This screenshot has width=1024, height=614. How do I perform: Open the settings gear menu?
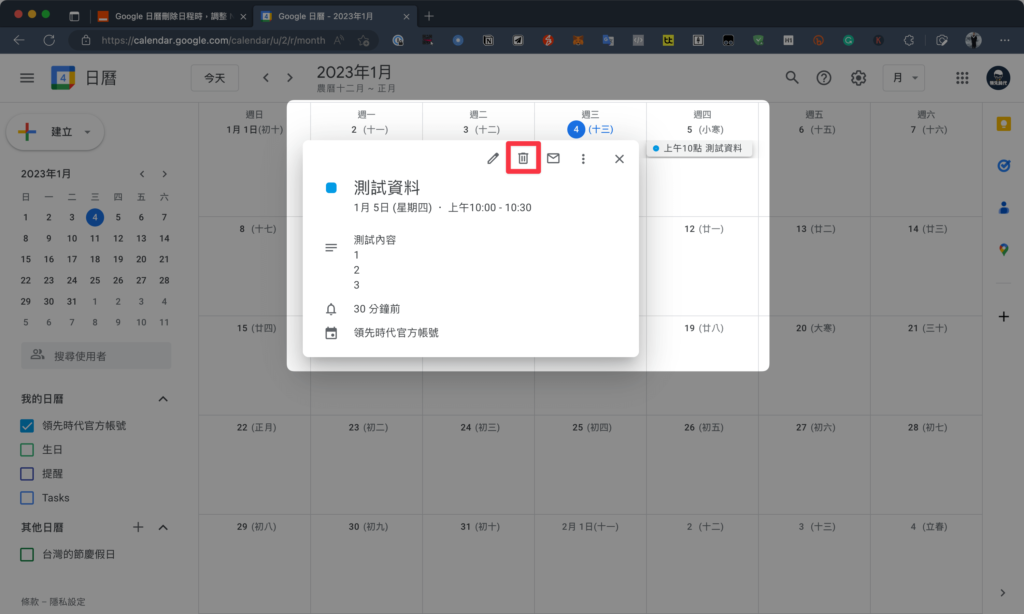pyautogui.click(x=858, y=78)
